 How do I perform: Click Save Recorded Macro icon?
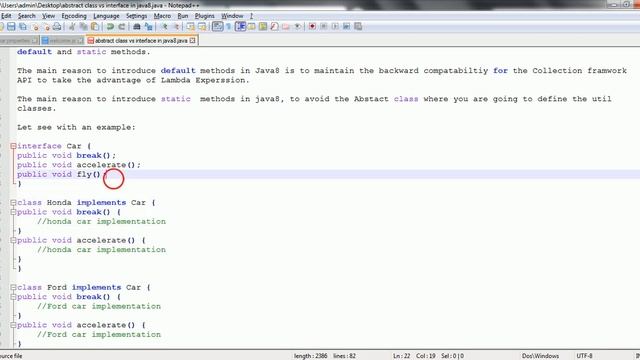tap(358, 27)
